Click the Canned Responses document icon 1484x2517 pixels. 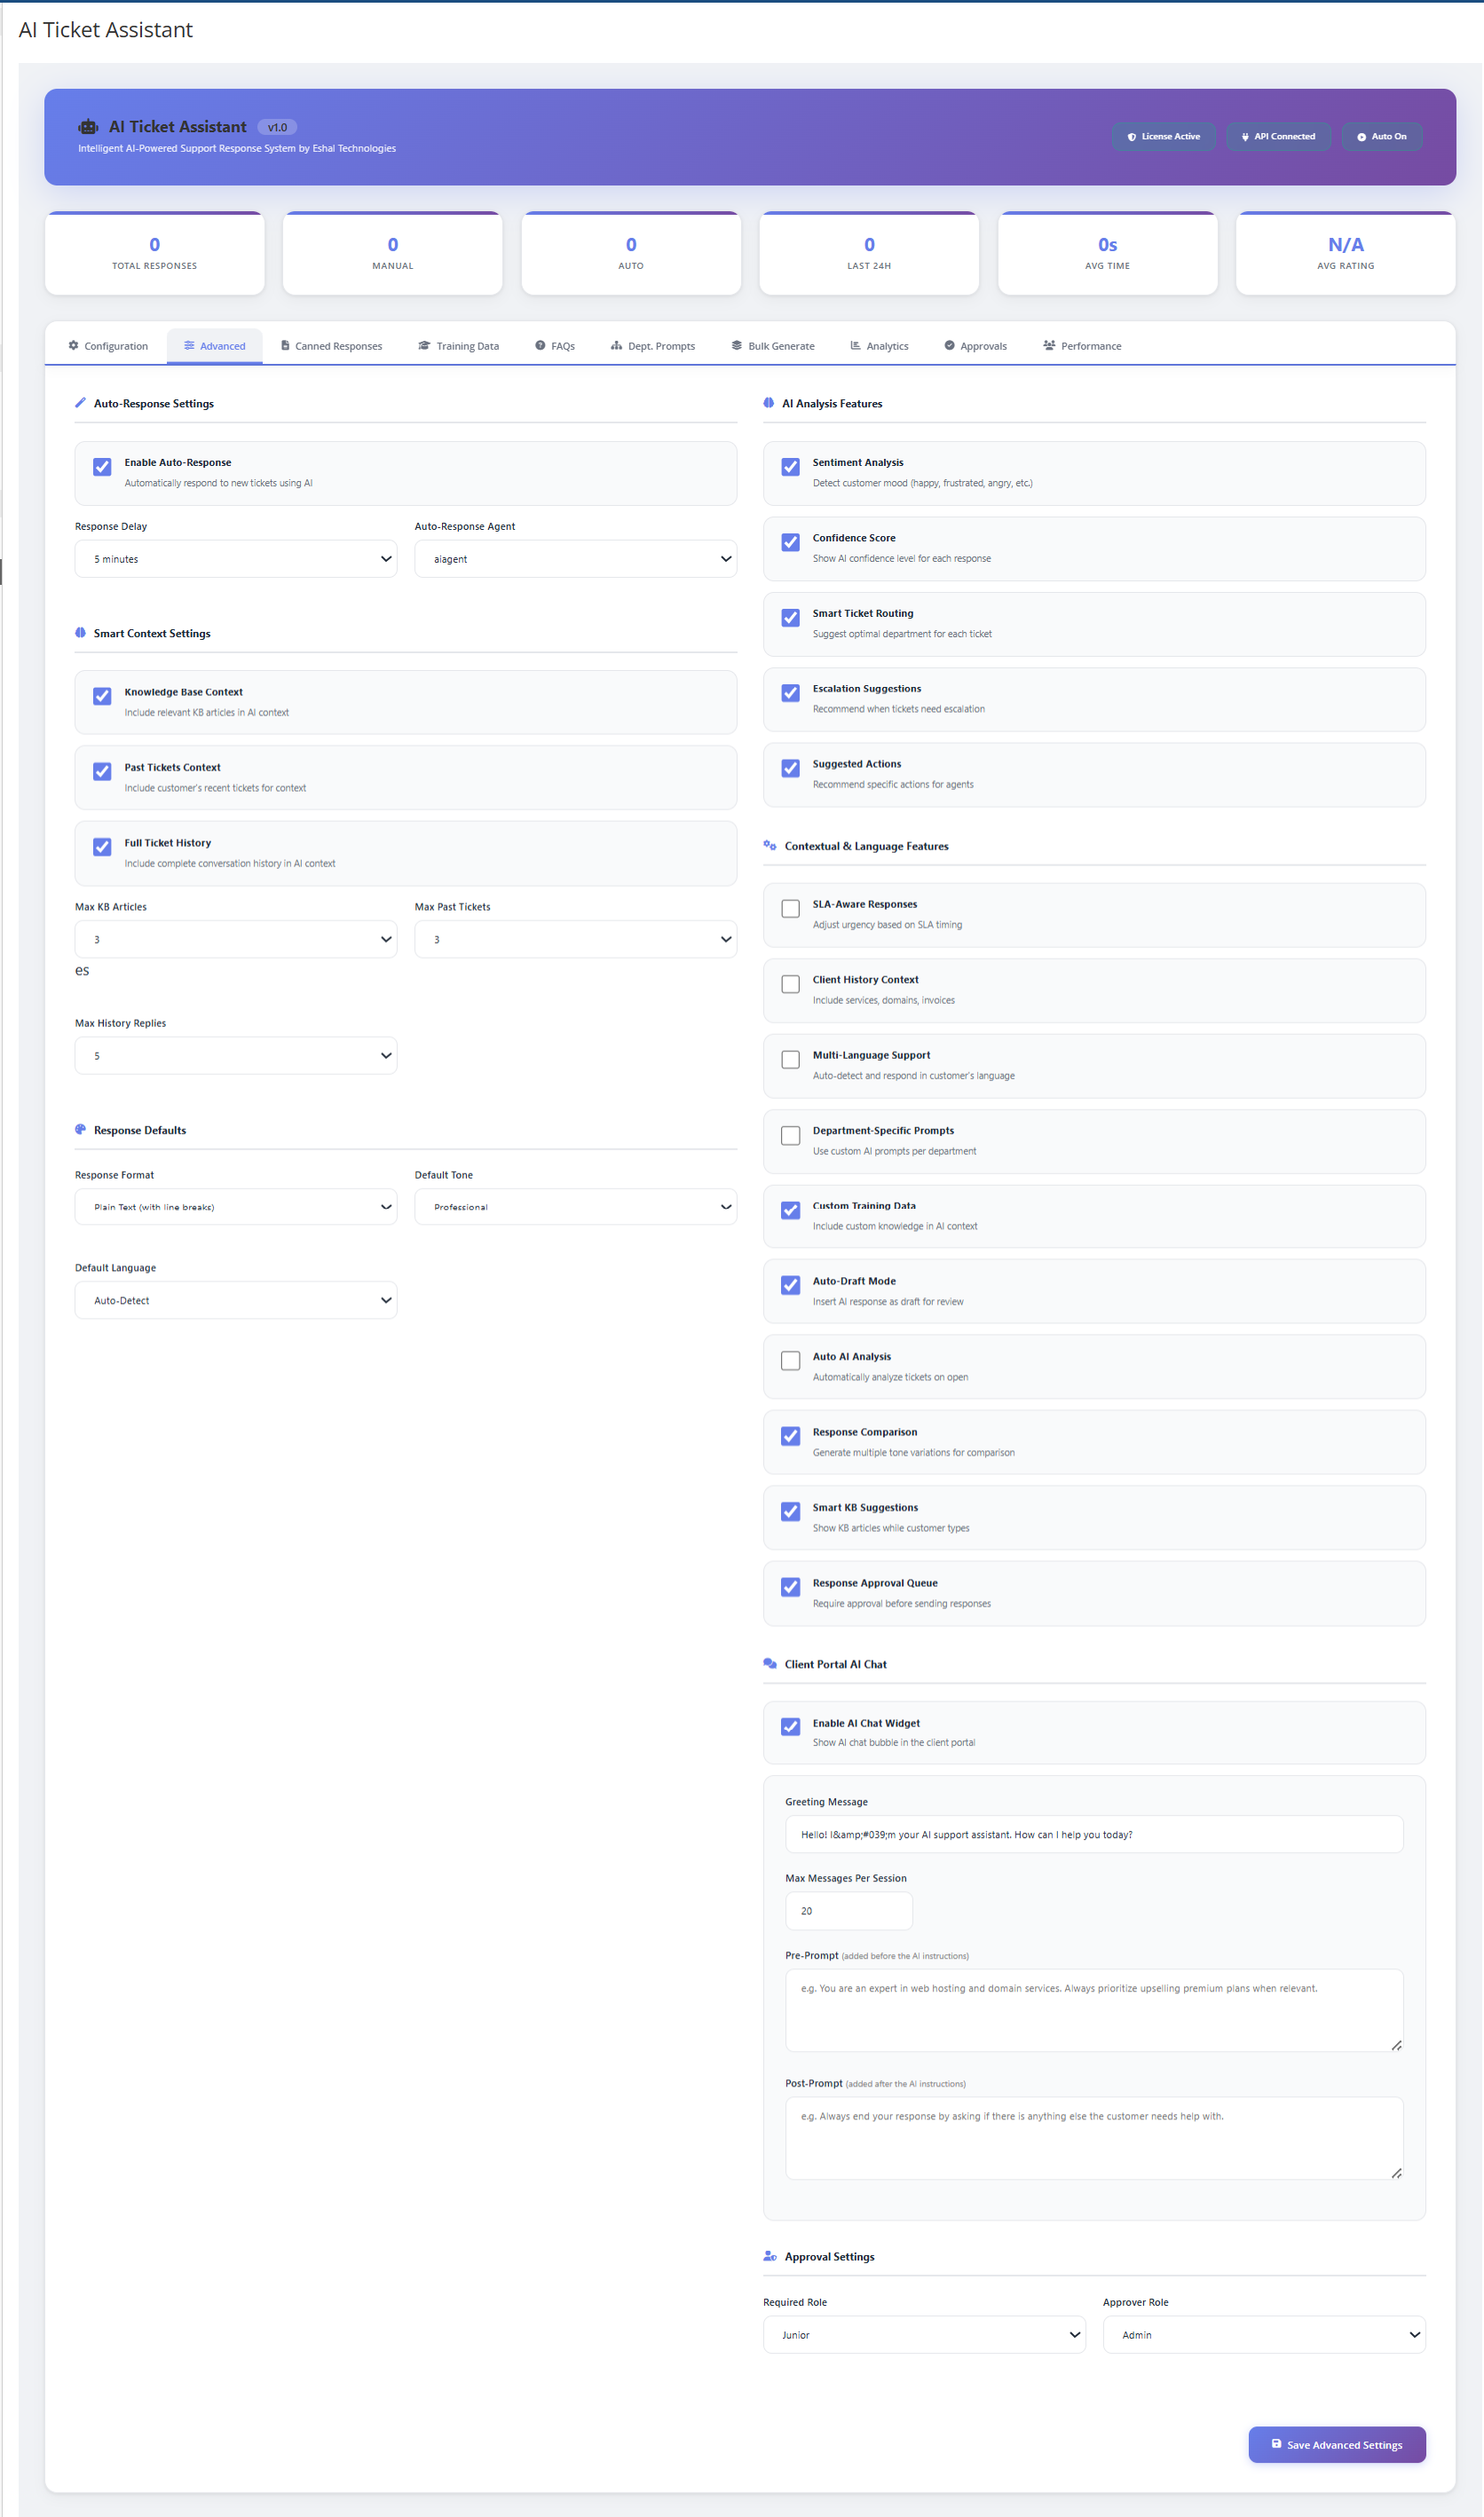[285, 345]
